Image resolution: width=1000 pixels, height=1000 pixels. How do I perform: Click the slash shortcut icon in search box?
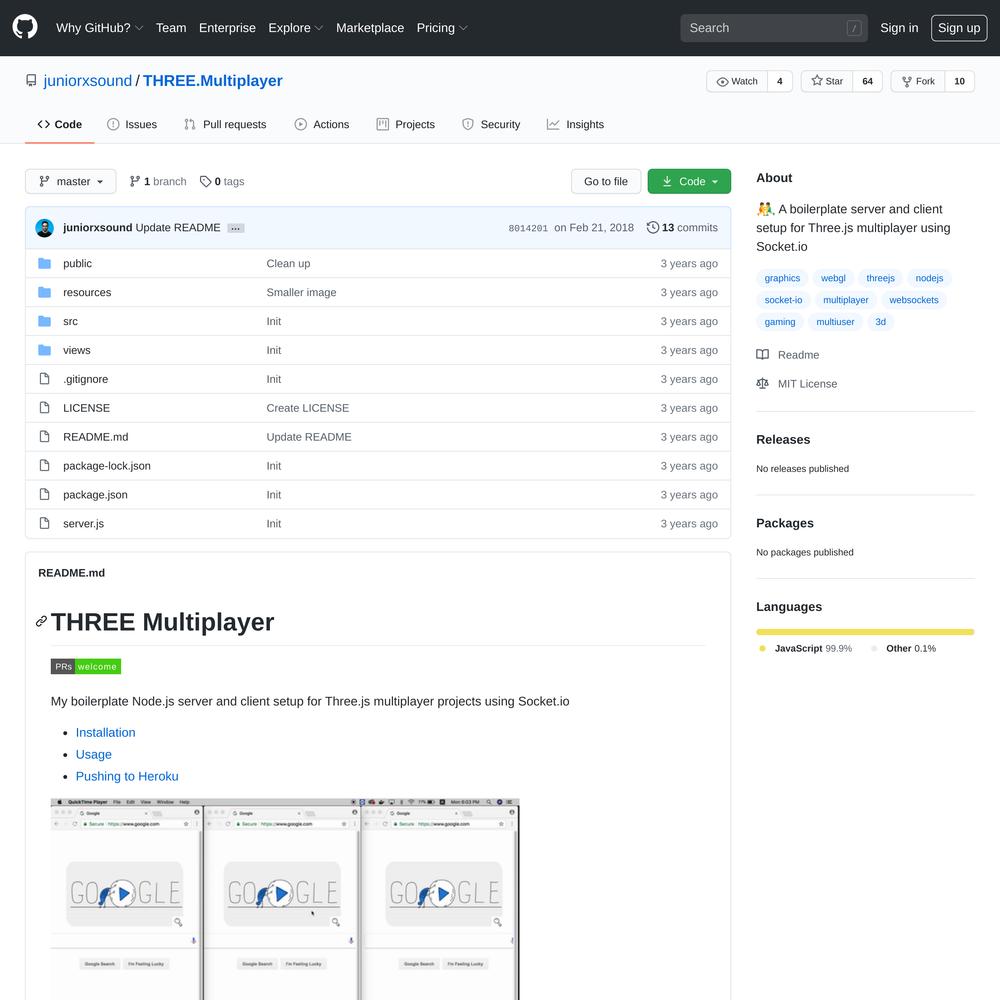pos(854,28)
